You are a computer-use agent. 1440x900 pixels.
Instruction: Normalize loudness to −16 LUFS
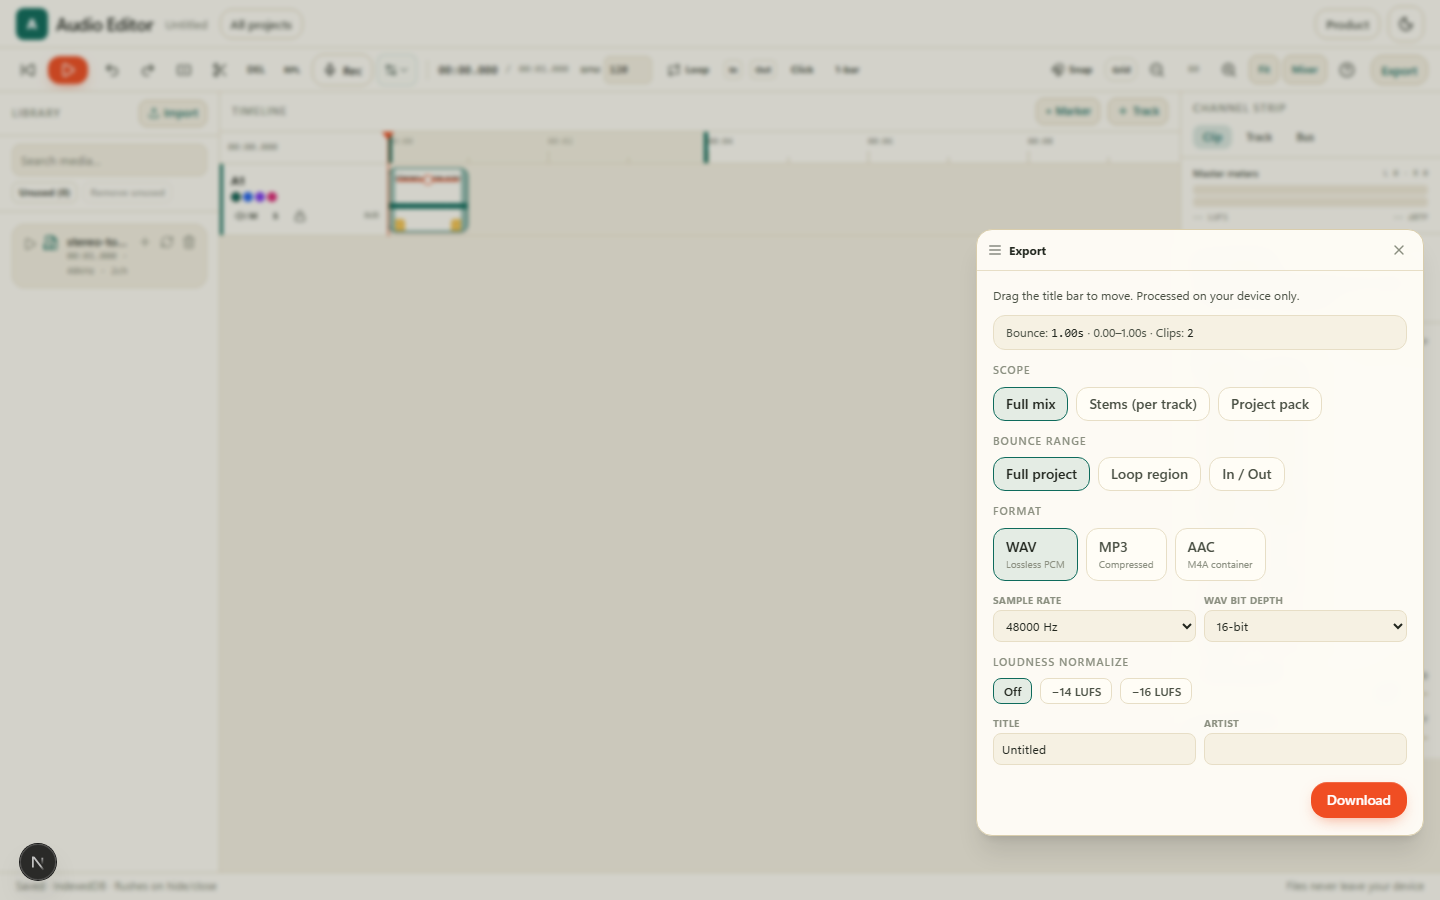1156,691
